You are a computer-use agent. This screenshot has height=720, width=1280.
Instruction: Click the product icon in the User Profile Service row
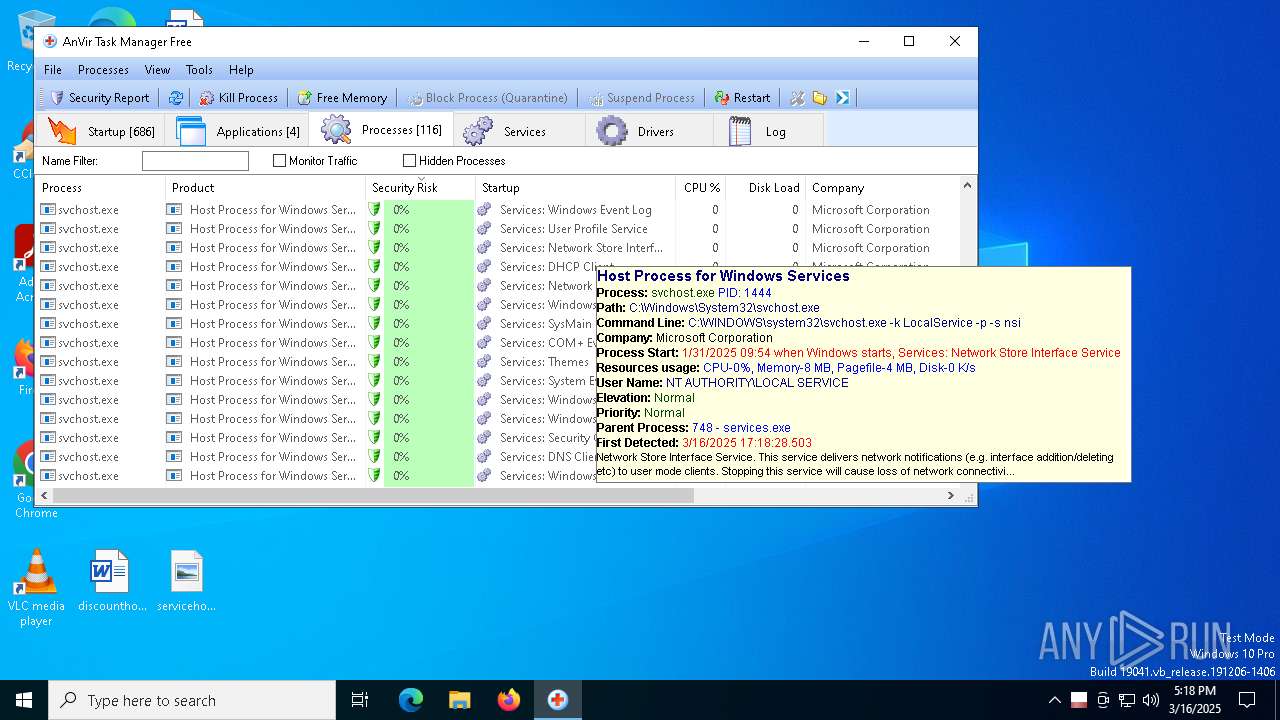click(x=174, y=229)
